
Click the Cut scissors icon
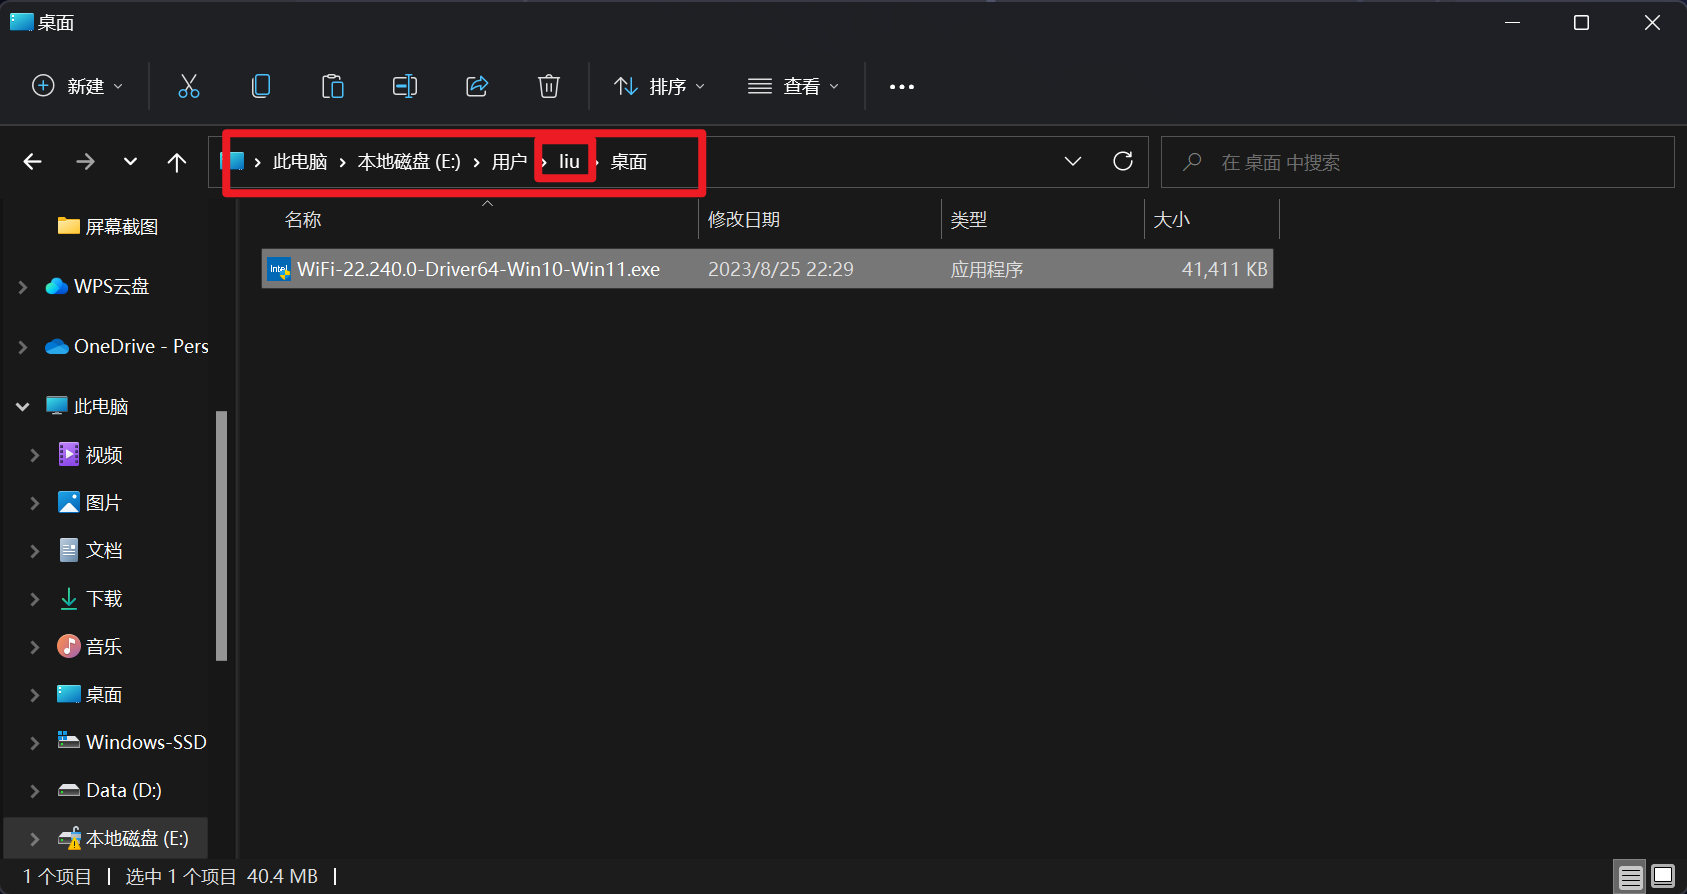189,86
